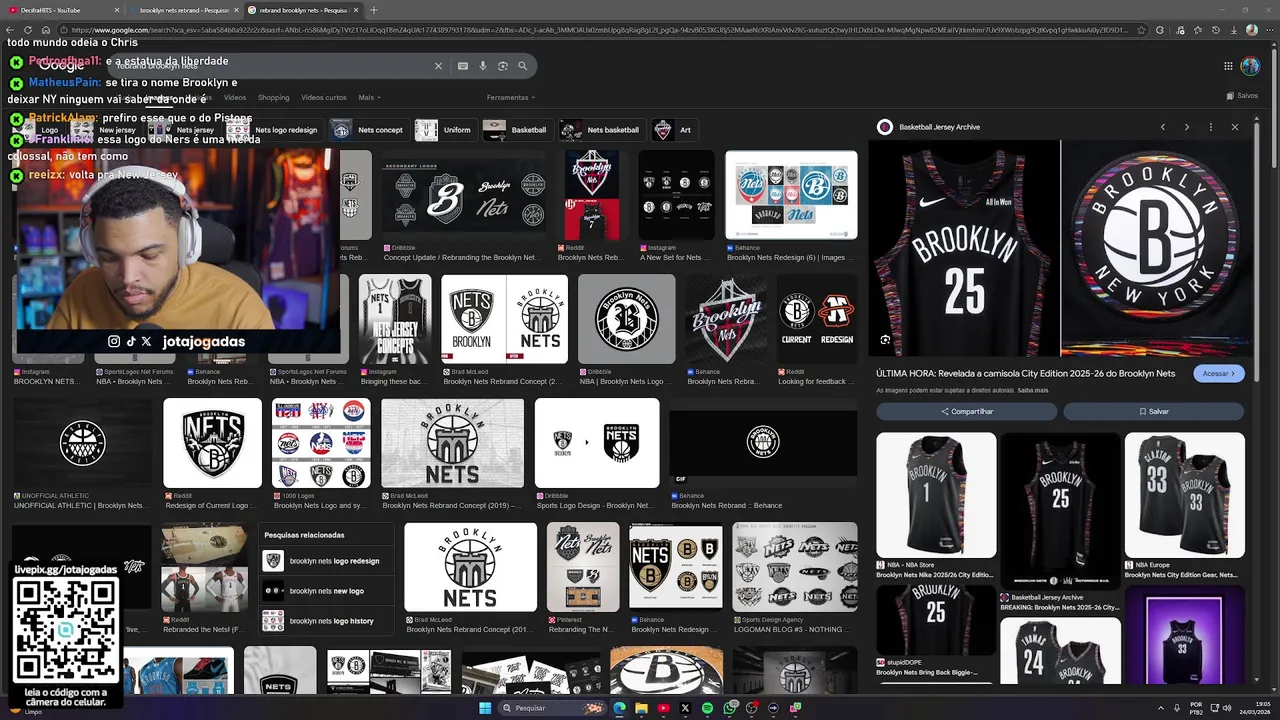The width and height of the screenshot is (1280, 720).
Task: Open Sports Logo Design Dribbble thumbnail
Action: pyautogui.click(x=597, y=443)
